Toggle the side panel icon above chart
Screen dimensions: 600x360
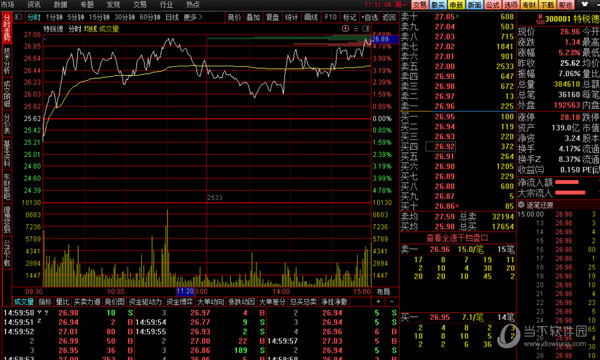point(366,29)
